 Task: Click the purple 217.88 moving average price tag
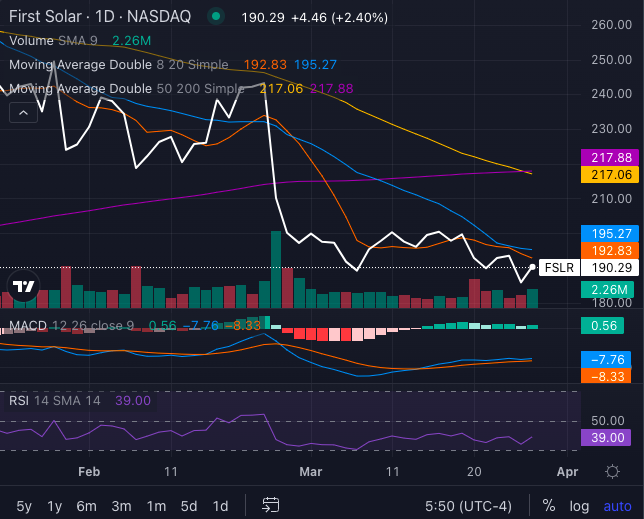608,158
